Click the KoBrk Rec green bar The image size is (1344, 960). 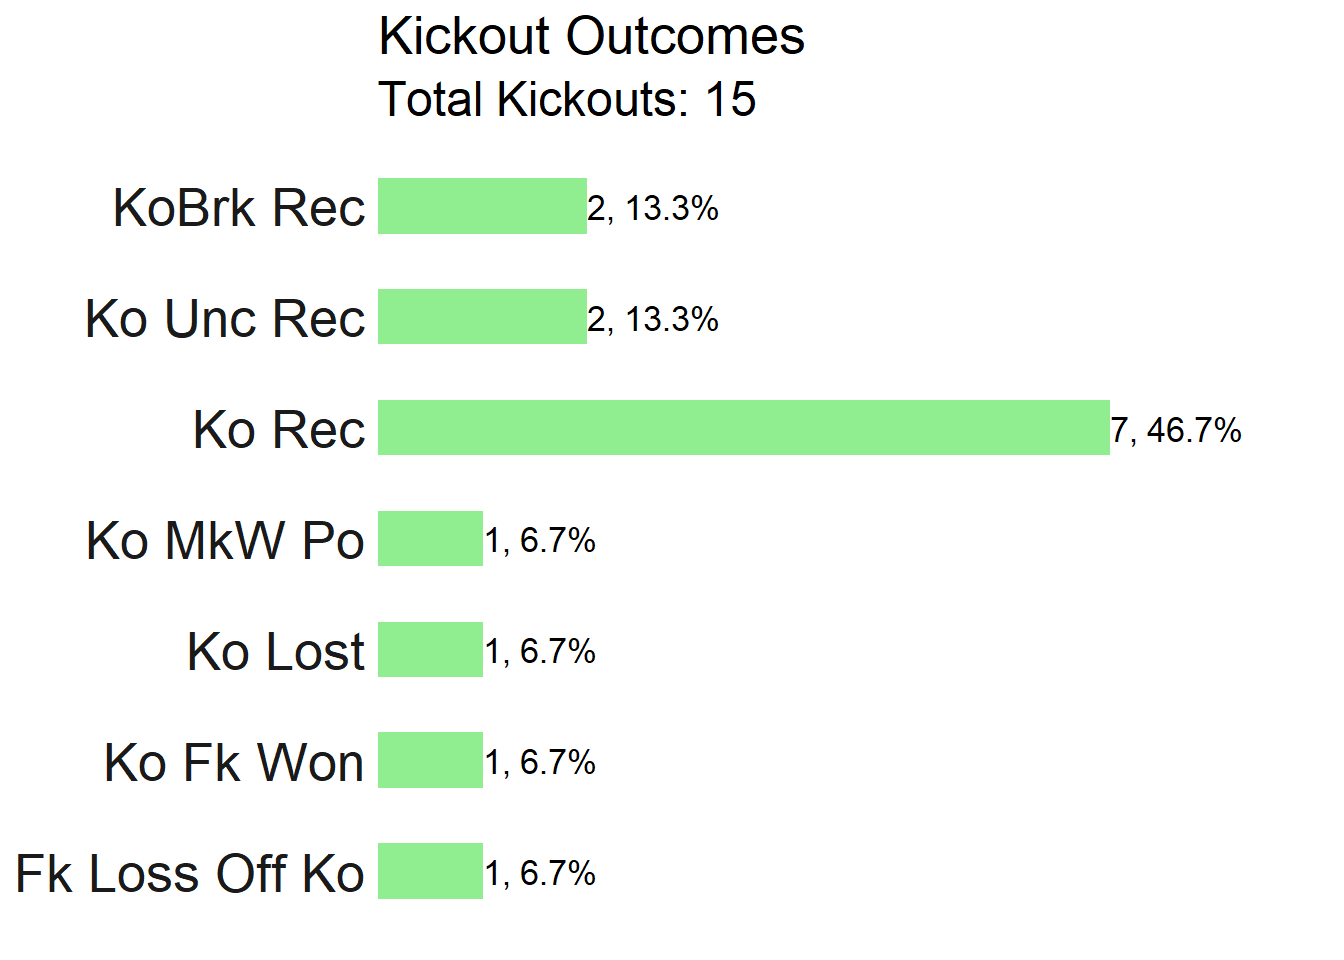[482, 206]
